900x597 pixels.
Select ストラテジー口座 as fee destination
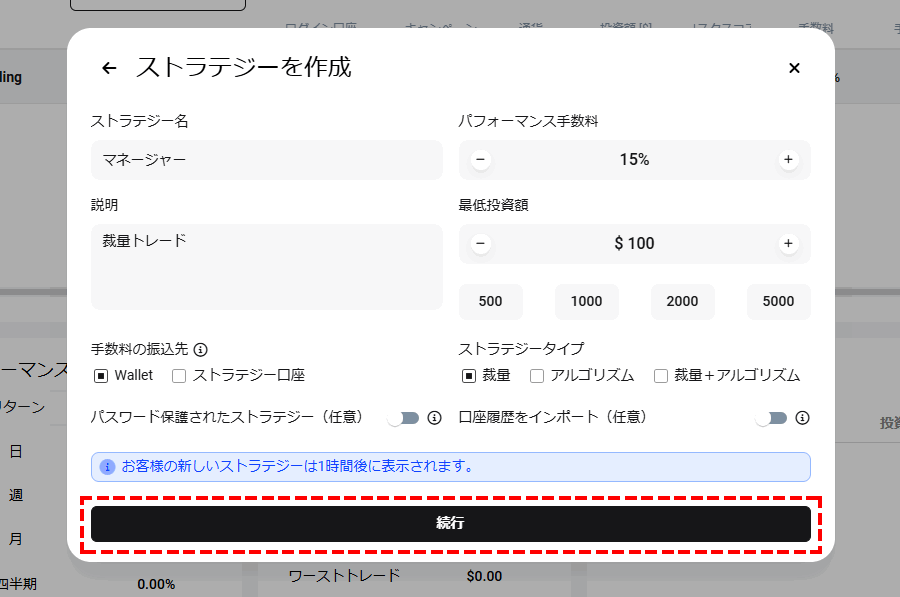tap(179, 376)
